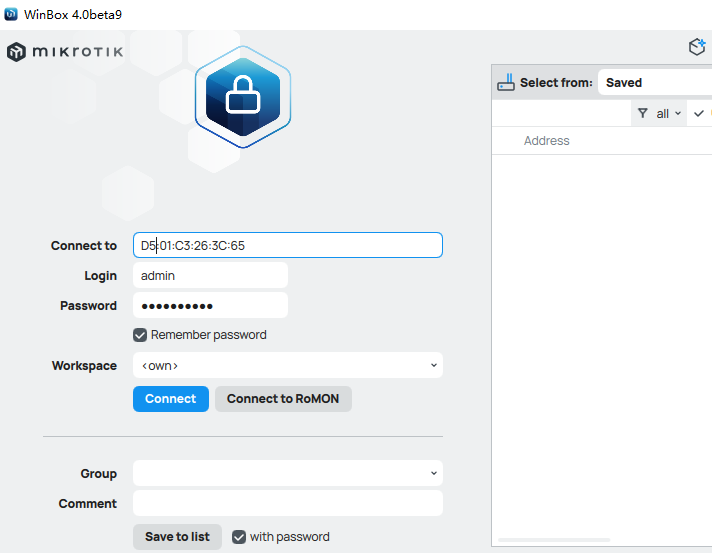Image resolution: width=712 pixels, height=553 pixels.
Task: Click the router icon beside Select from
Action: pos(506,83)
